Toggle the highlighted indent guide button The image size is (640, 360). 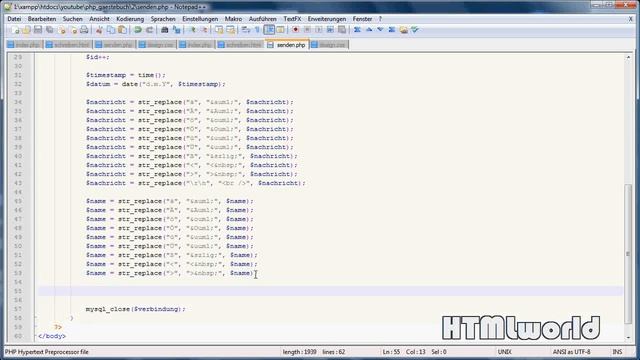click(269, 30)
